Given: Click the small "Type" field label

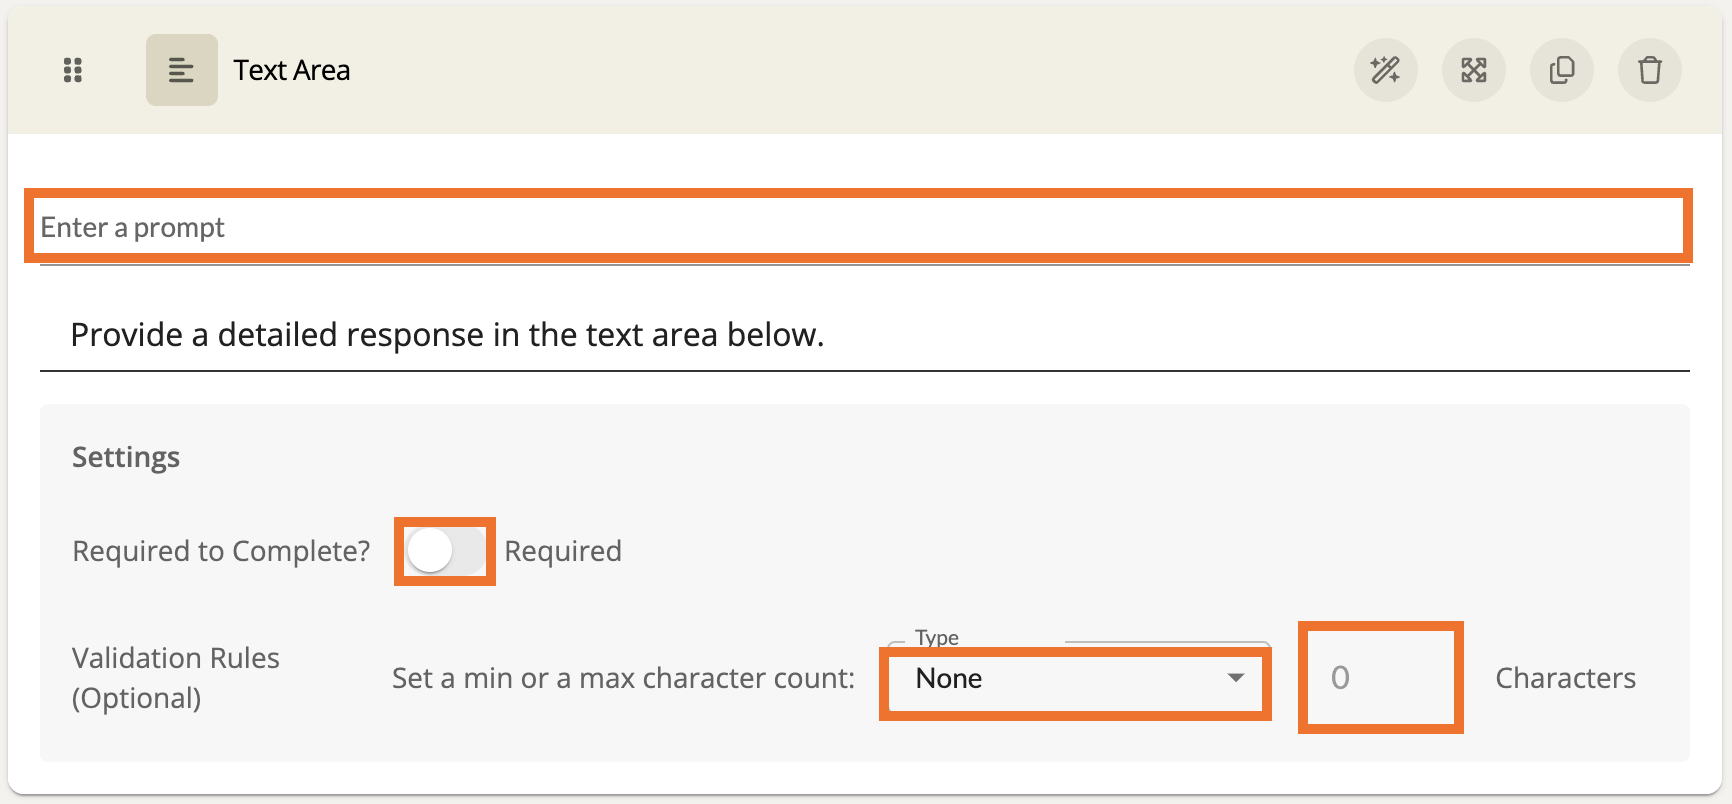Looking at the screenshot, I should click(x=937, y=638).
